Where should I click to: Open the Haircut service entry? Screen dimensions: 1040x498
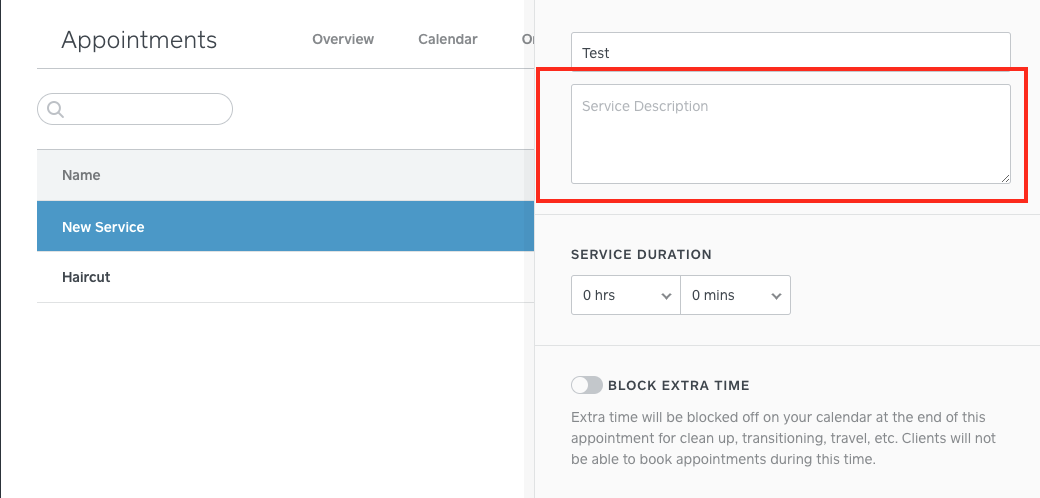[86, 277]
